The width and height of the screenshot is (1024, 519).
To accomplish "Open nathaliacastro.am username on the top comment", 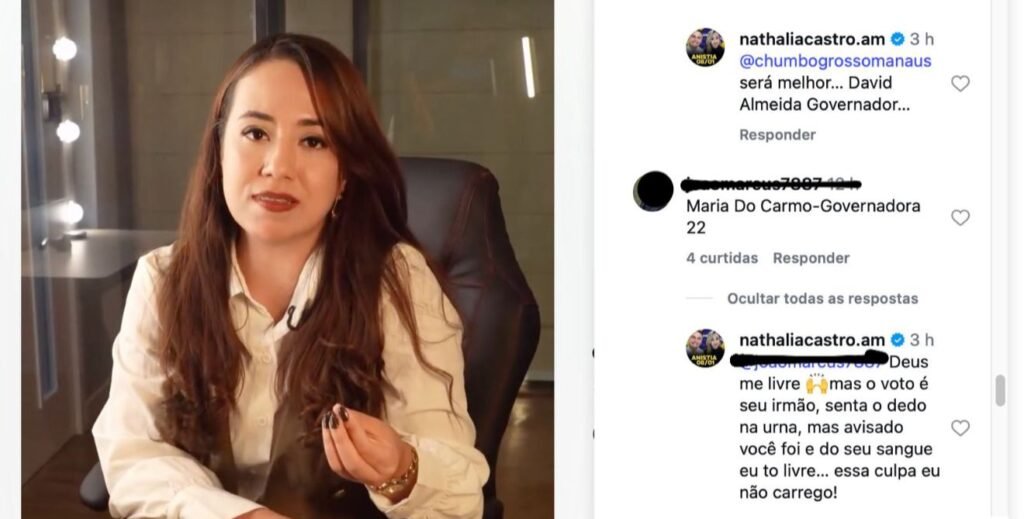I will pyautogui.click(x=812, y=39).
